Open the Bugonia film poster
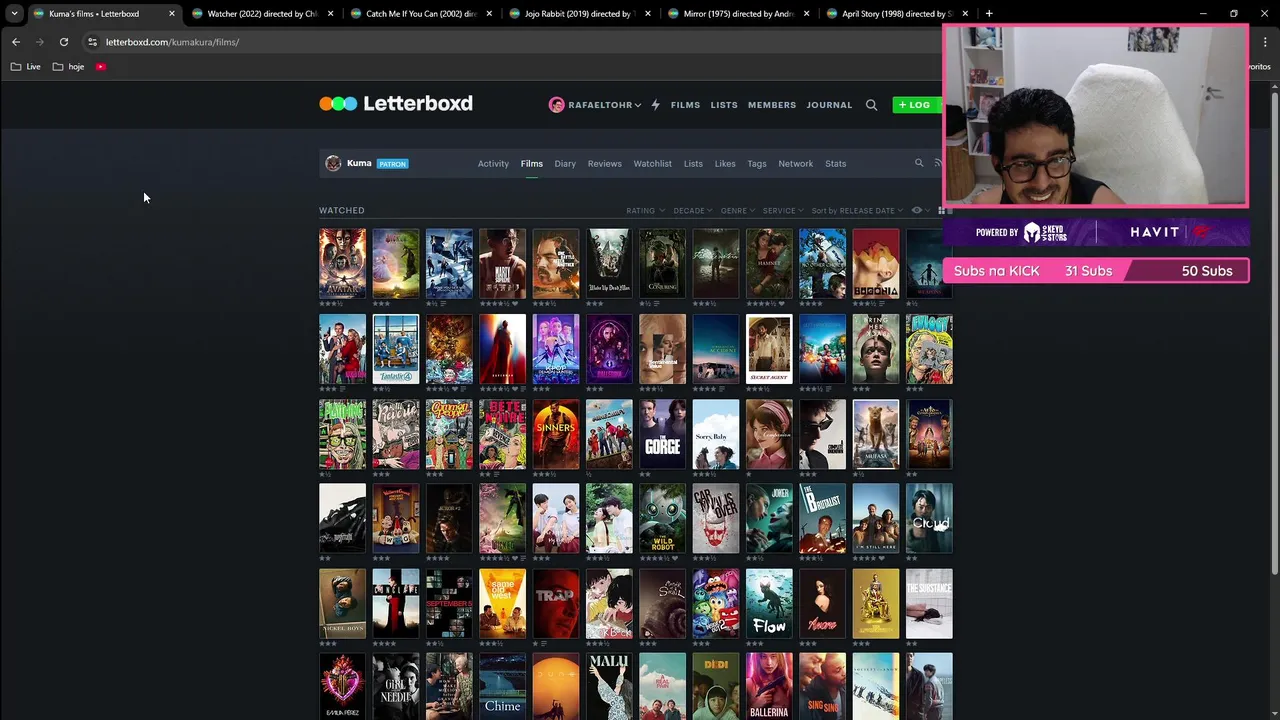This screenshot has width=1280, height=720. pyautogui.click(x=876, y=264)
